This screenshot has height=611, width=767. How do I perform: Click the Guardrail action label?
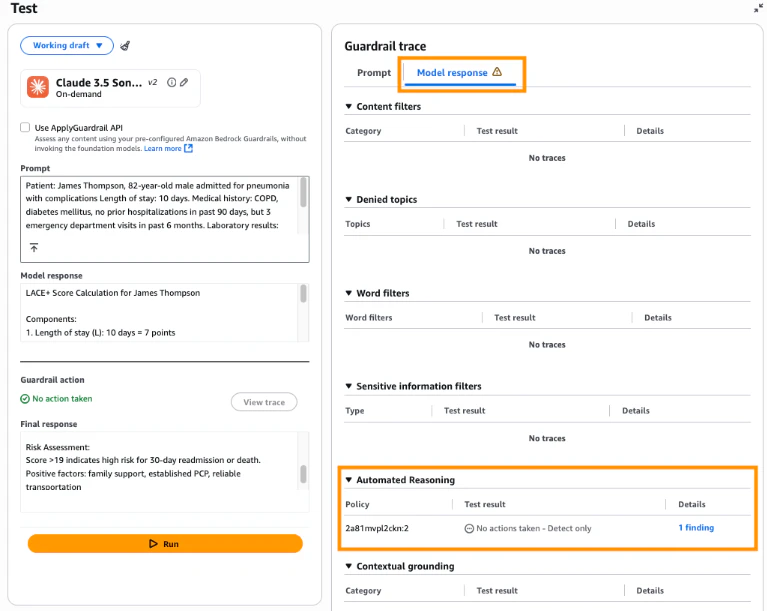pyautogui.click(x=52, y=380)
